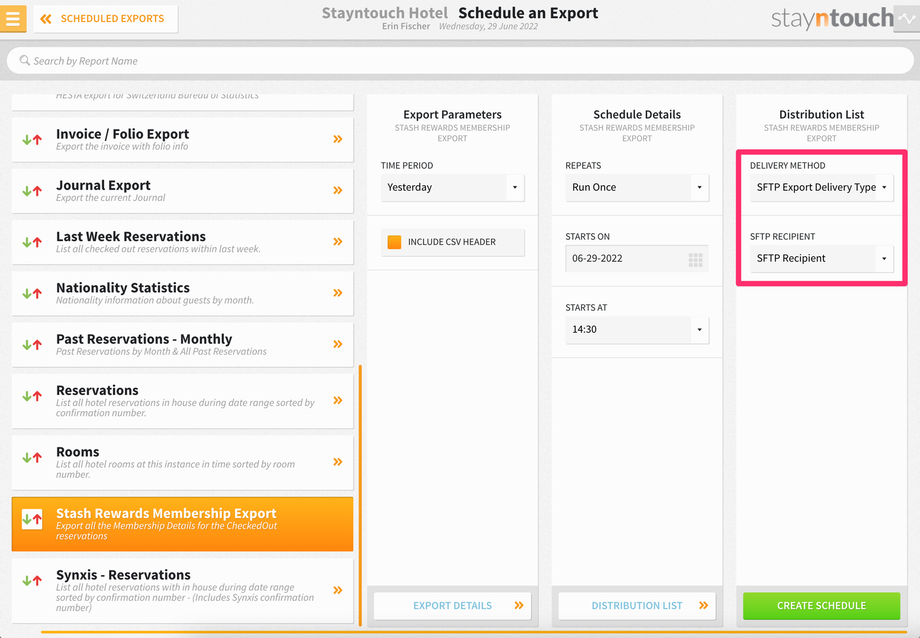This screenshot has width=920, height=638.
Task: Open the Reservations report chevron
Action: [x=338, y=400]
